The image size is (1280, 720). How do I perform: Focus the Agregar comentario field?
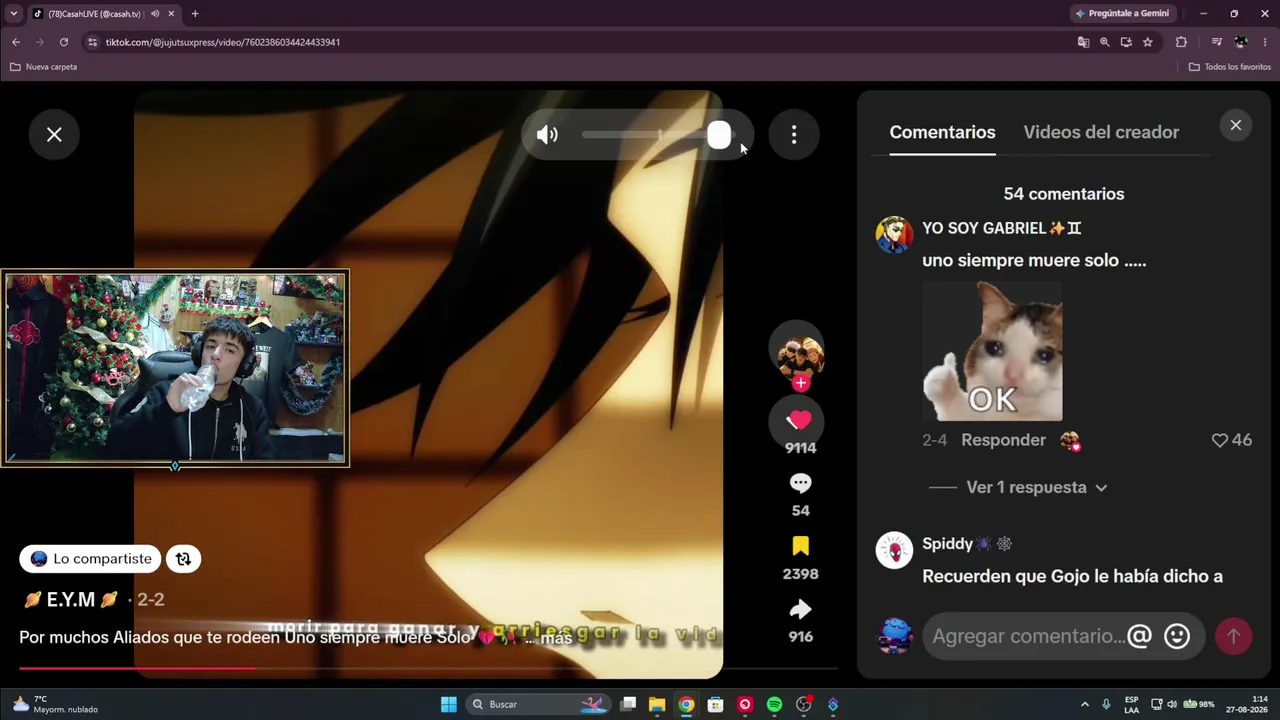click(1028, 636)
